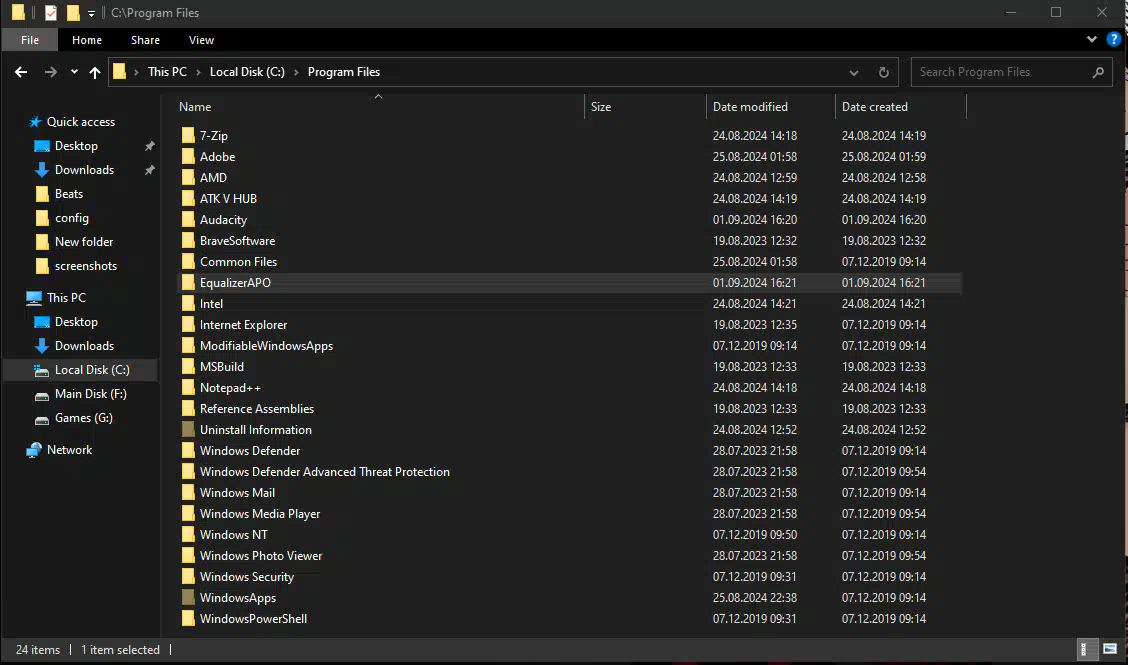Click the EqualizerAPO folder icon
This screenshot has width=1128, height=665.
[x=188, y=282]
